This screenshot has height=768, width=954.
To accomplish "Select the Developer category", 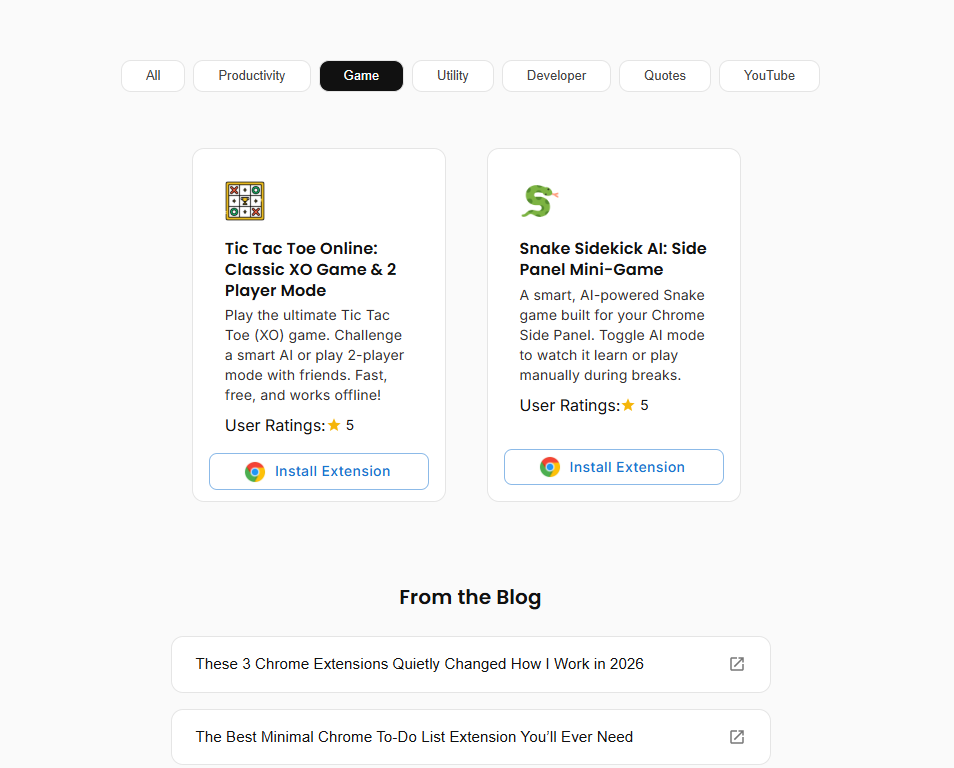I will pos(556,75).
